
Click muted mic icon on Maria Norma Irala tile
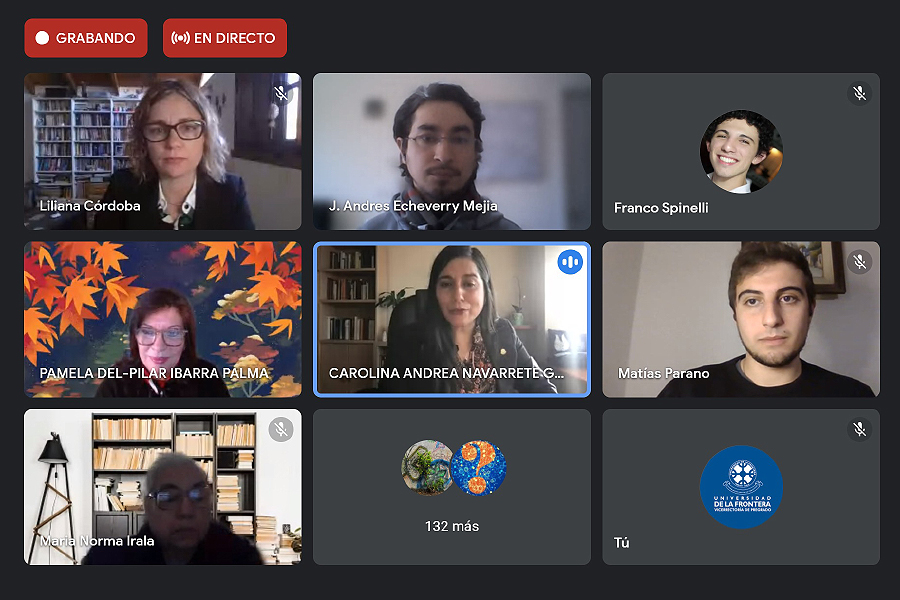pyautogui.click(x=281, y=429)
